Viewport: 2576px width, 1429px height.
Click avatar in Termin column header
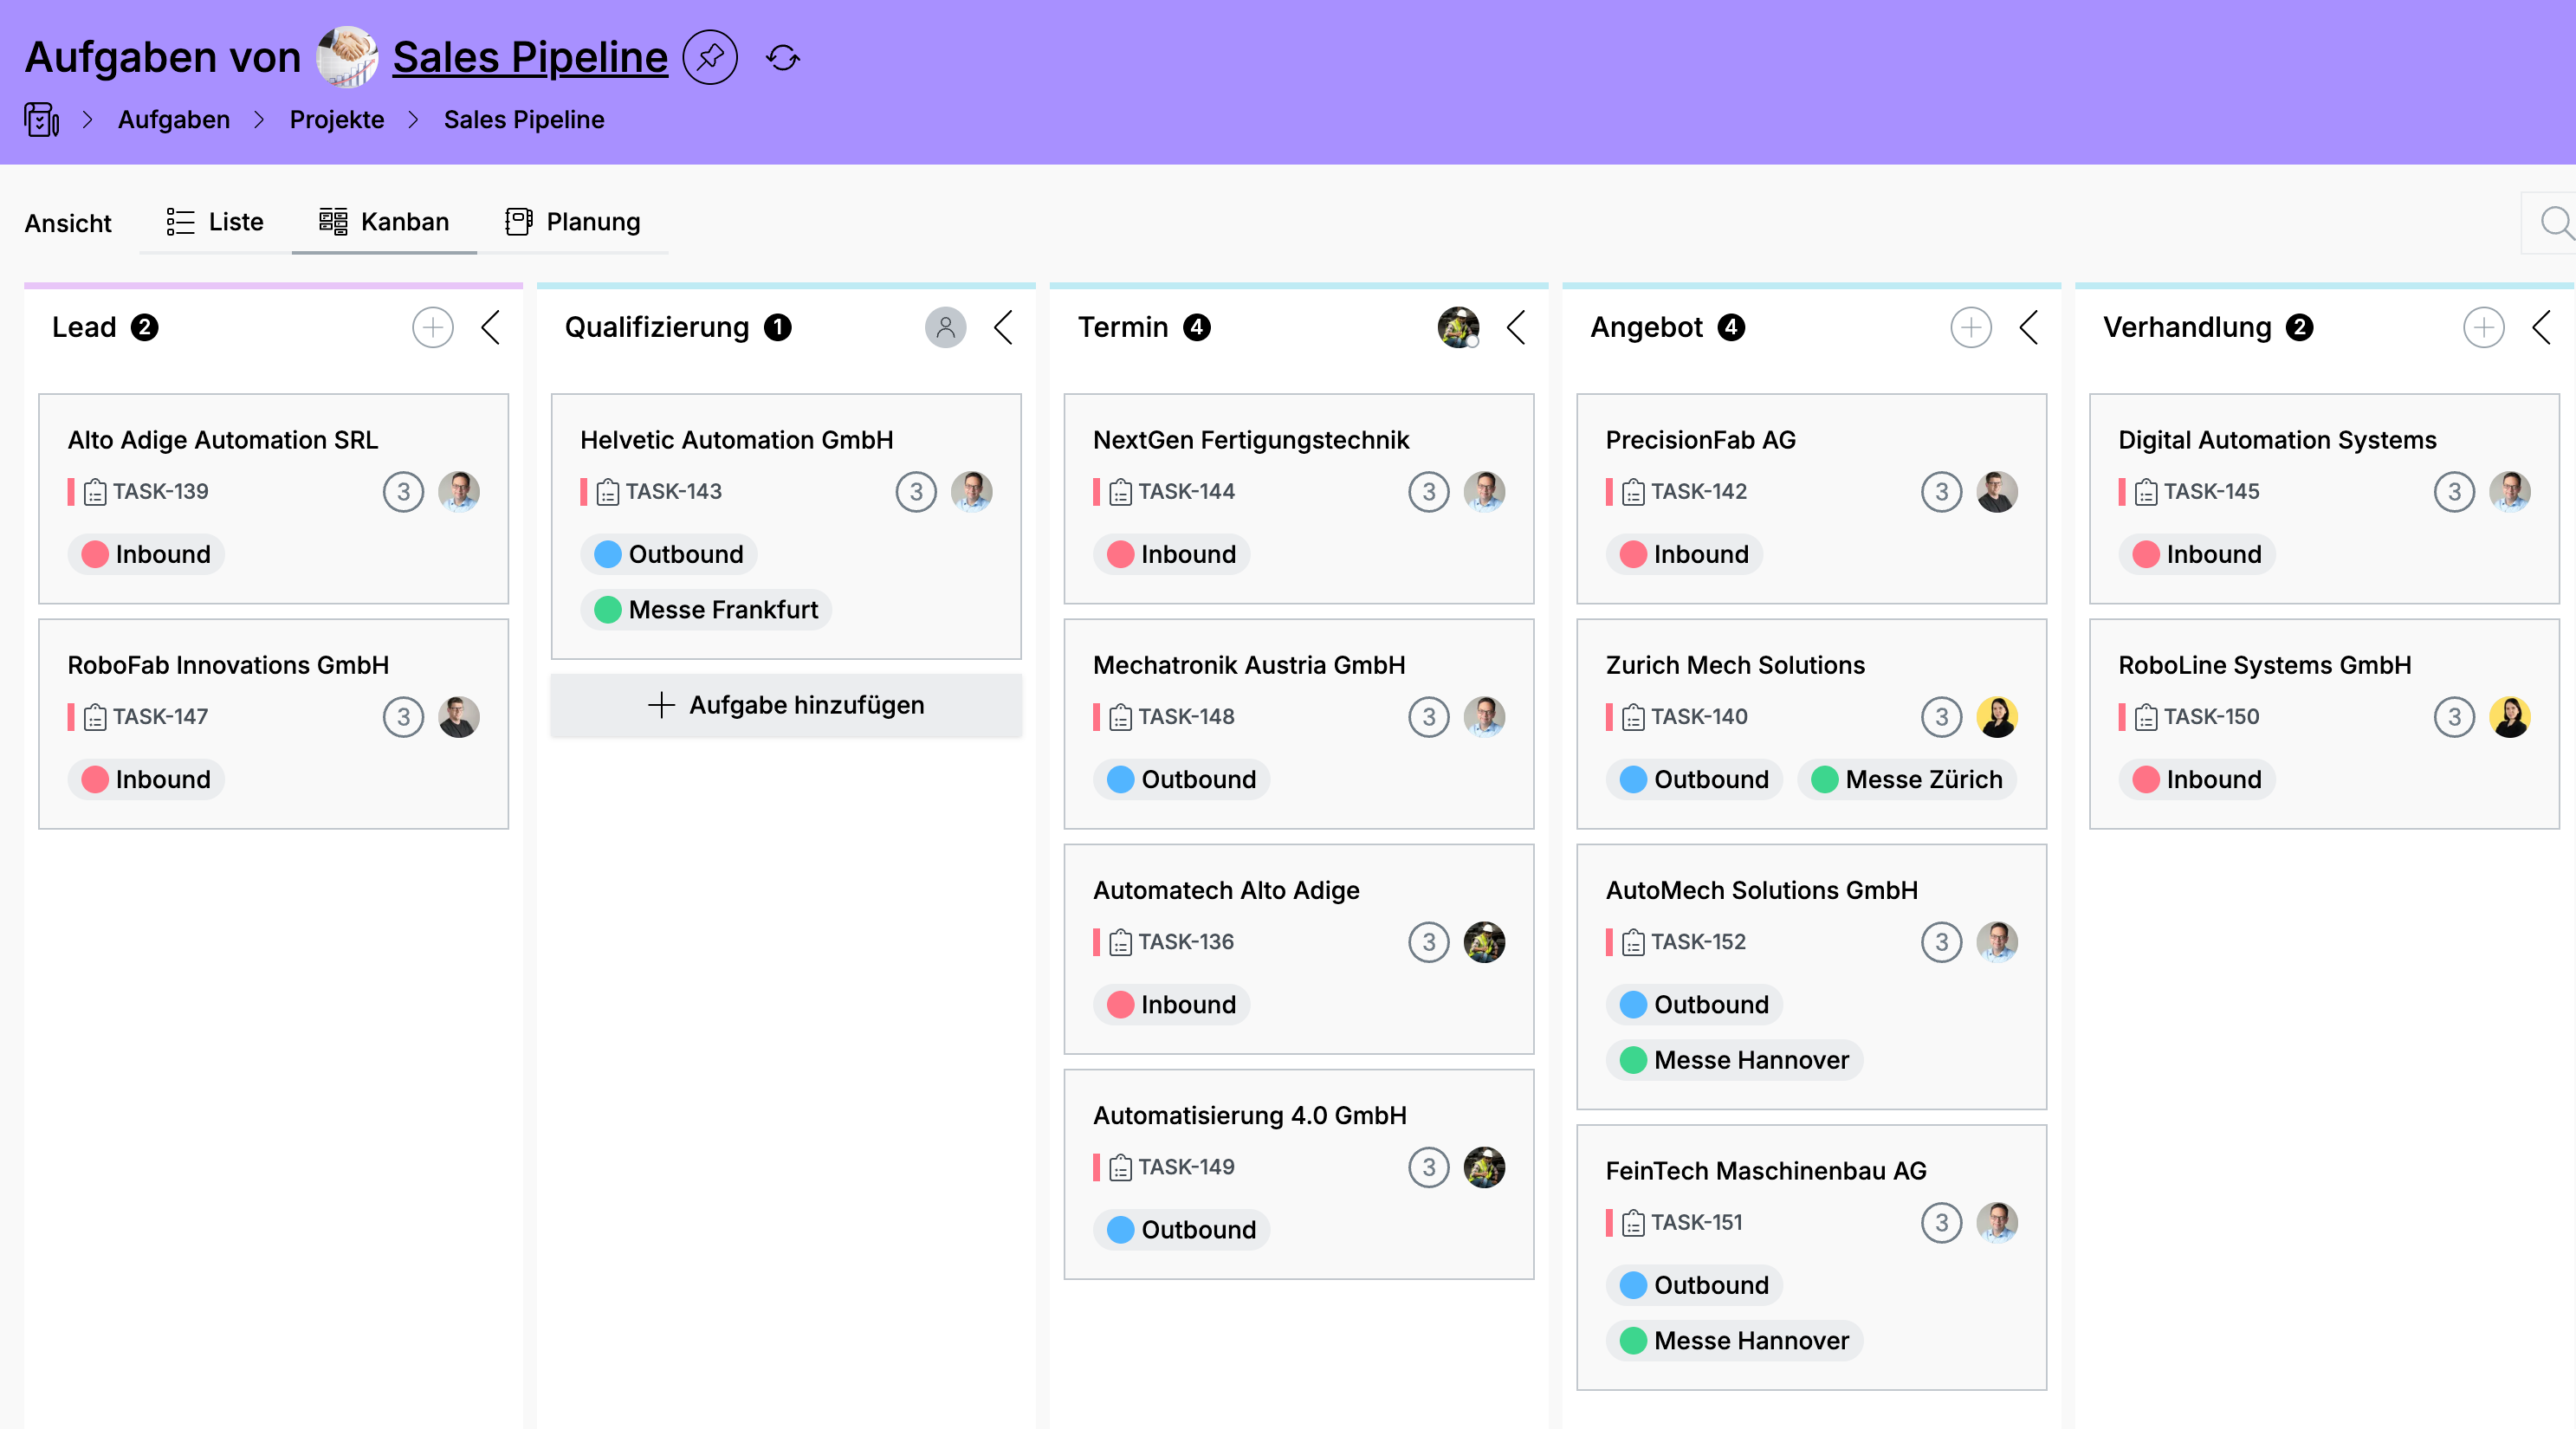(x=1458, y=327)
